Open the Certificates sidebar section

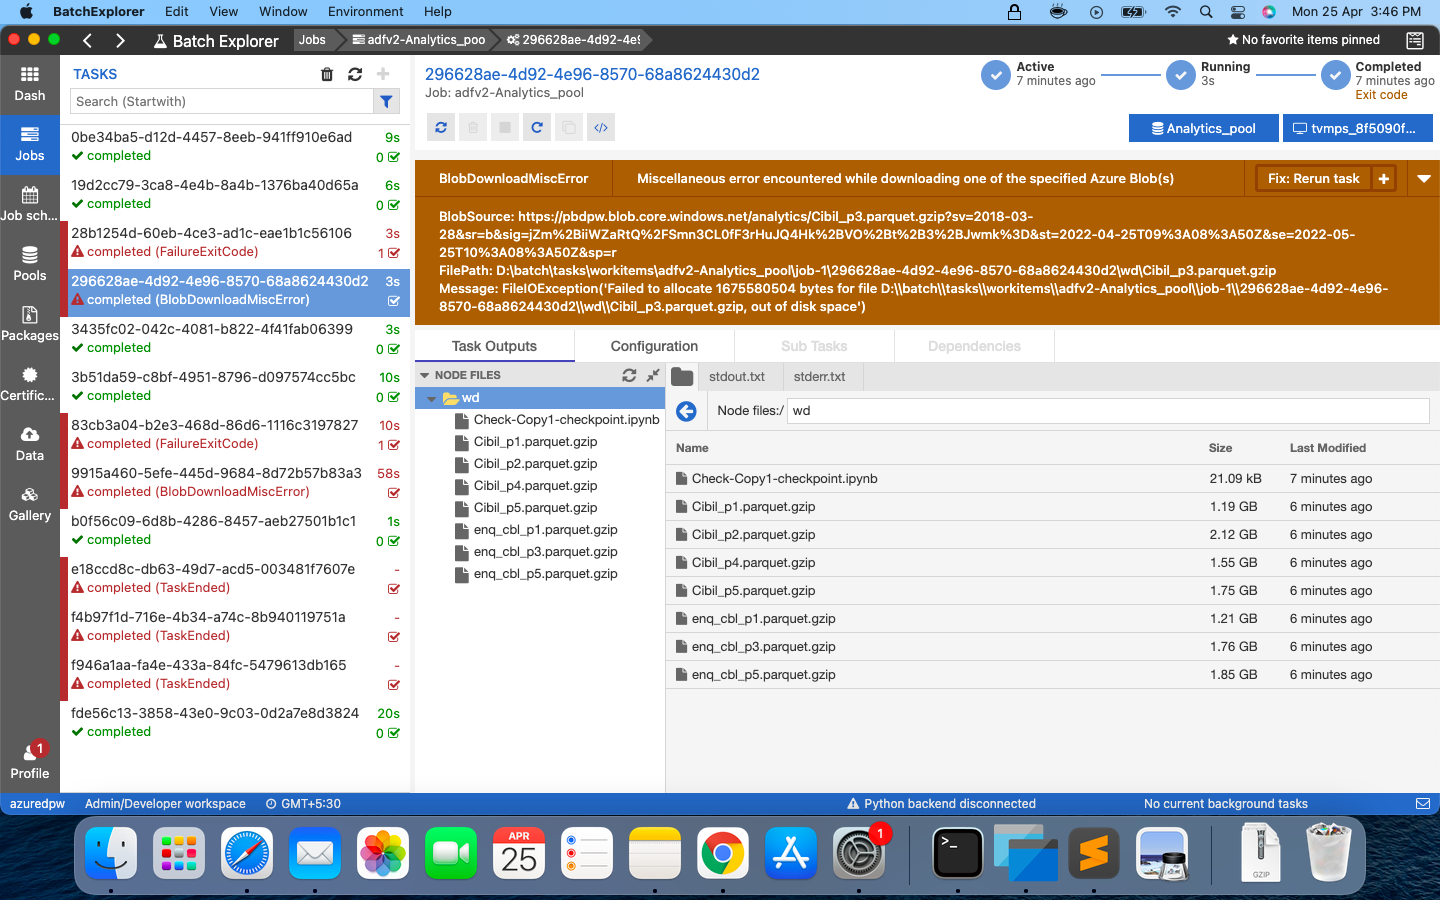(30, 385)
